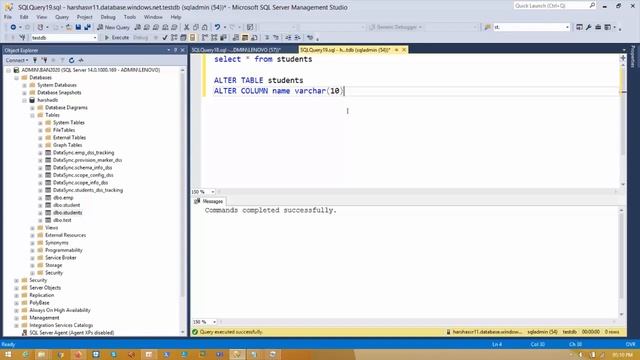Parse the query with checkmark icon
The image size is (640, 360).
164,38
